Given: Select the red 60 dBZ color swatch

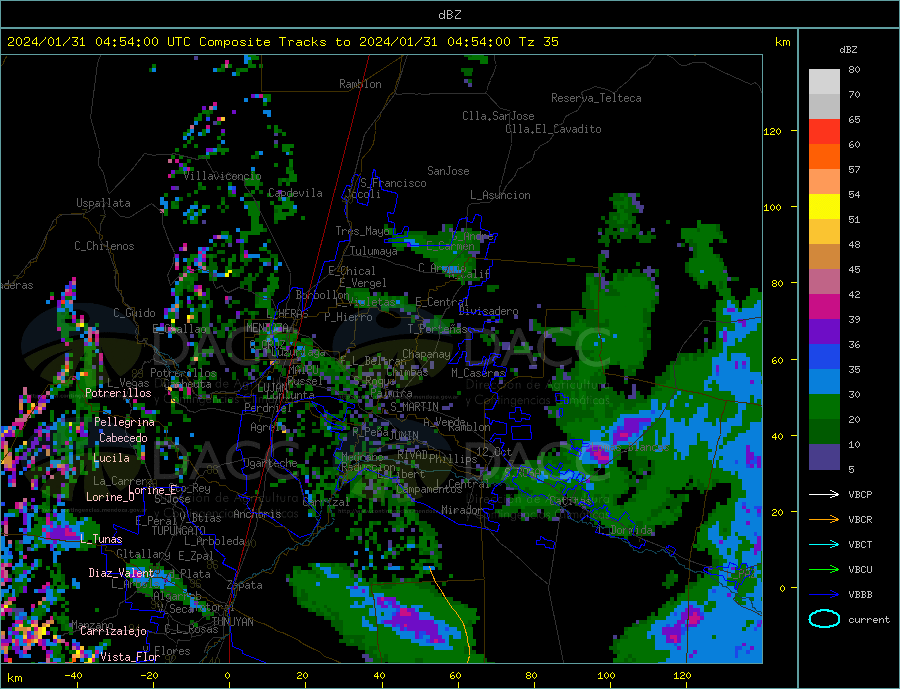Looking at the screenshot, I should (824, 131).
